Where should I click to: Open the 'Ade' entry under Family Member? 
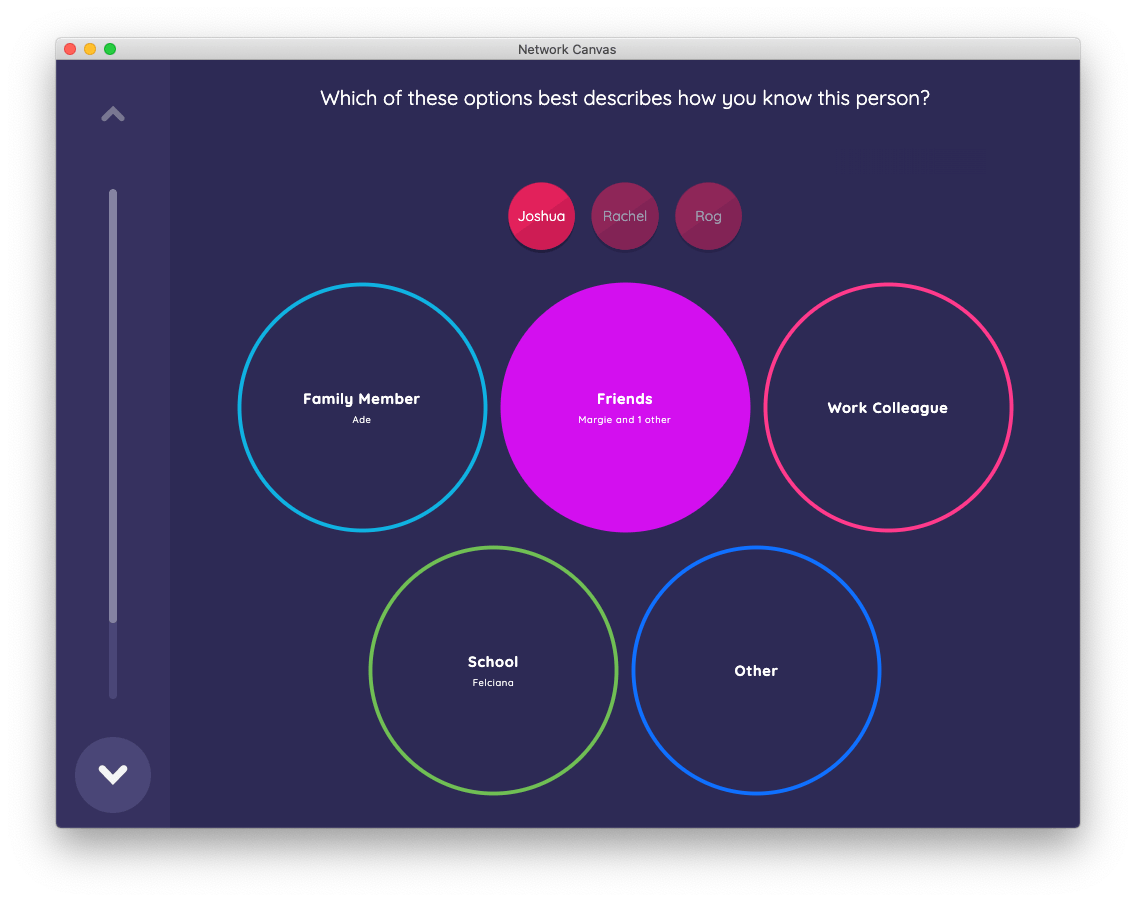click(362, 420)
